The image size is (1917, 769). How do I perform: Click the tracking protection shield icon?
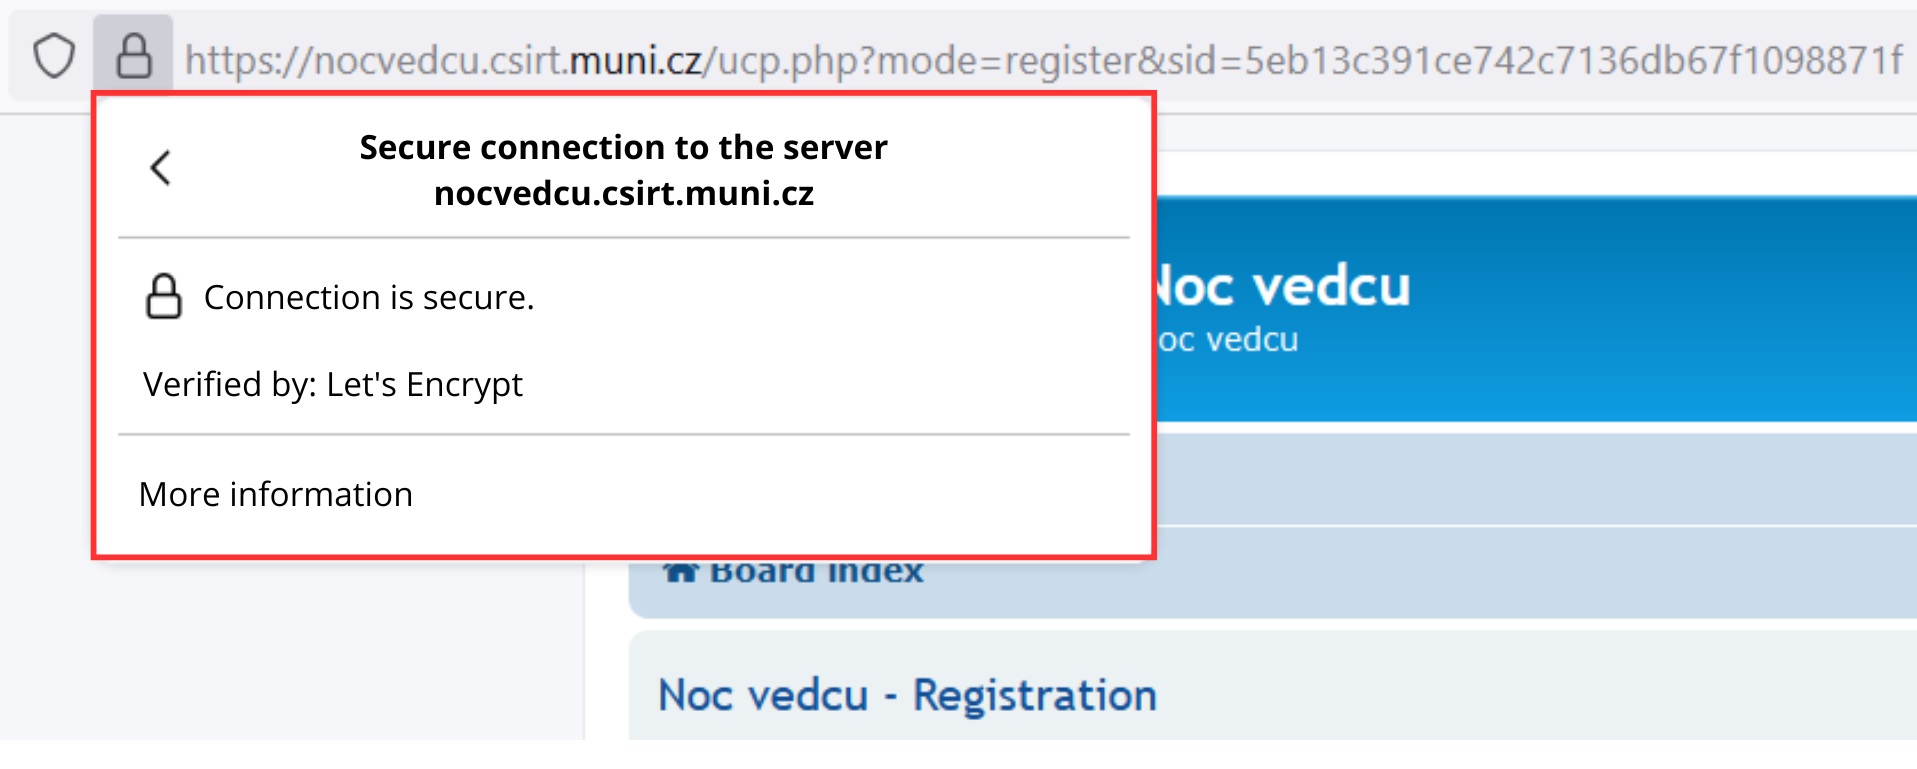coord(54,56)
